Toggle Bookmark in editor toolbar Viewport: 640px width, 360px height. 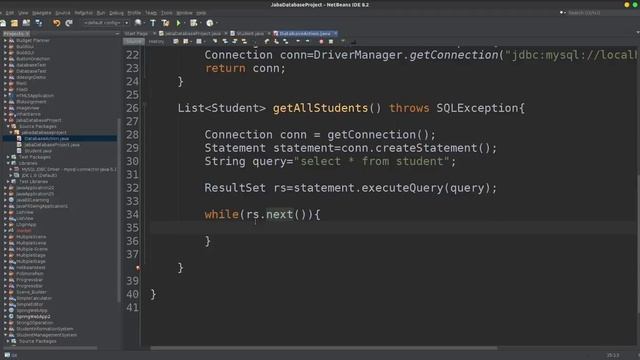286,41
